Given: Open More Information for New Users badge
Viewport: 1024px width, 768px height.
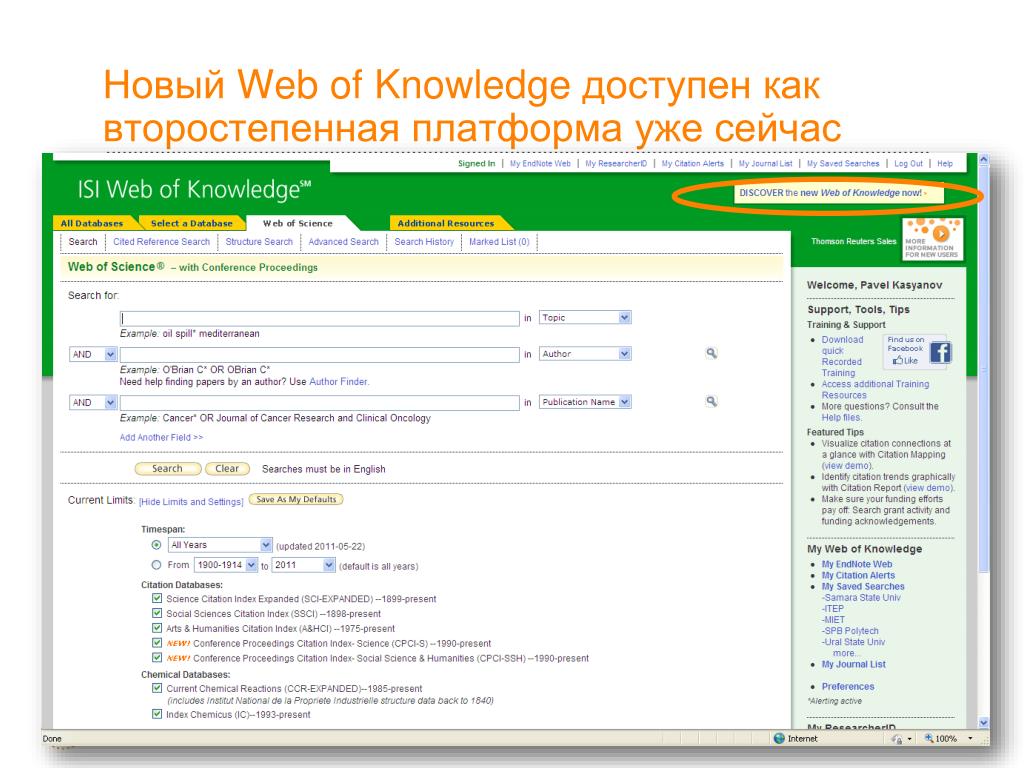Looking at the screenshot, I should (932, 239).
